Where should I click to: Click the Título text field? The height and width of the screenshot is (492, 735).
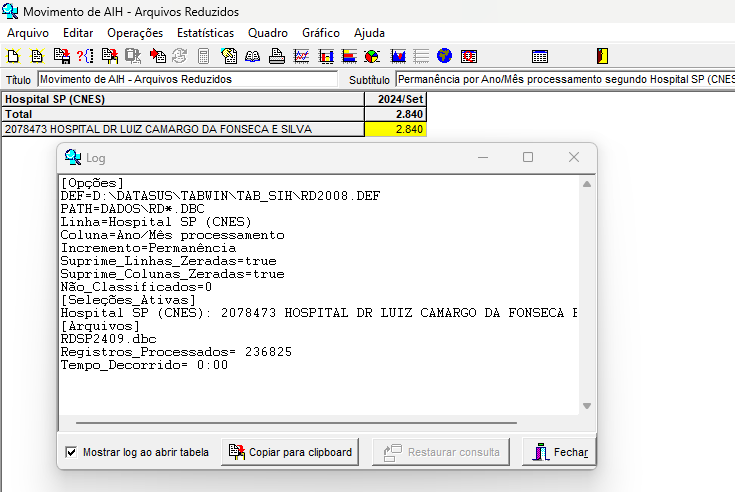tap(188, 79)
